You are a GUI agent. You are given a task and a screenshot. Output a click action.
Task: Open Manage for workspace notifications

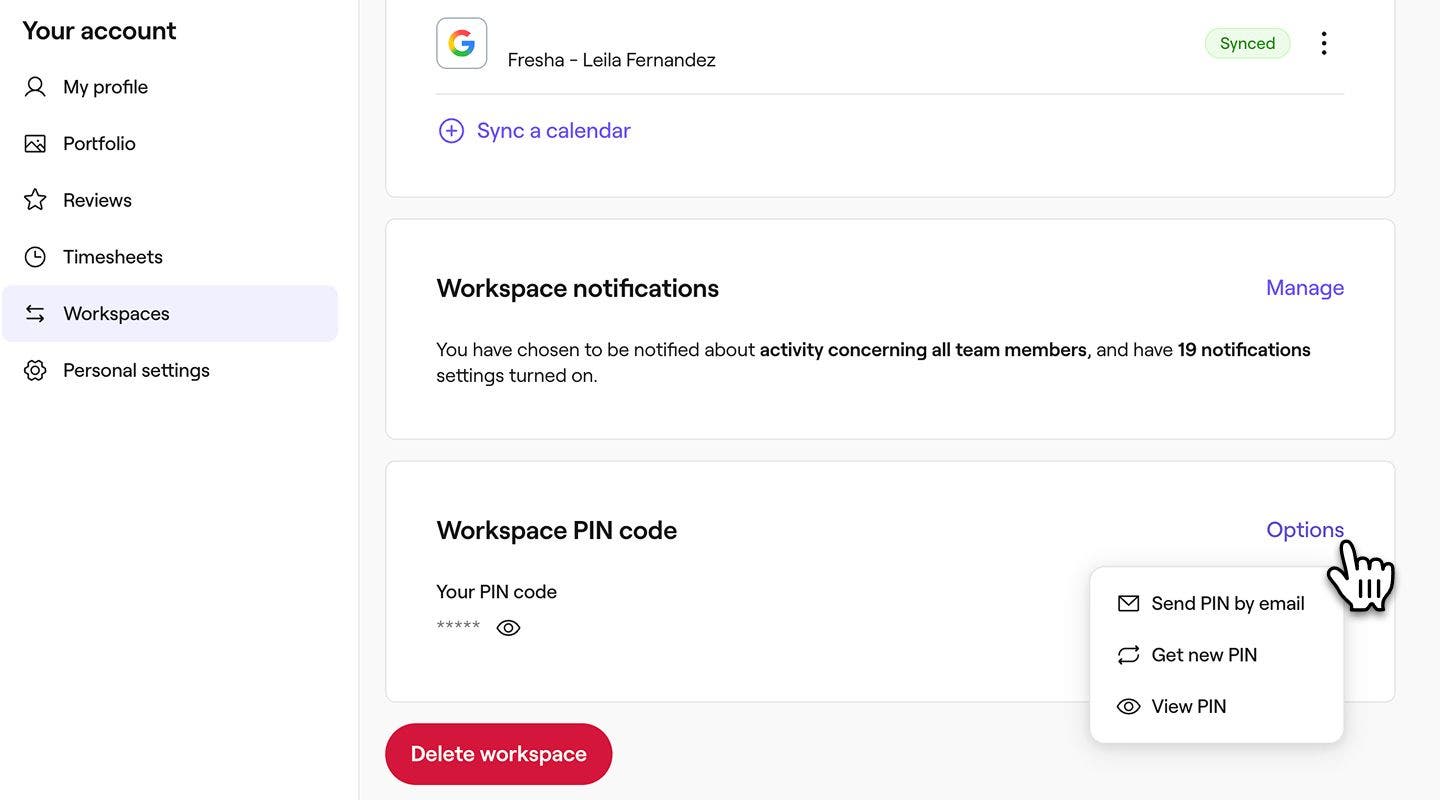click(1304, 288)
